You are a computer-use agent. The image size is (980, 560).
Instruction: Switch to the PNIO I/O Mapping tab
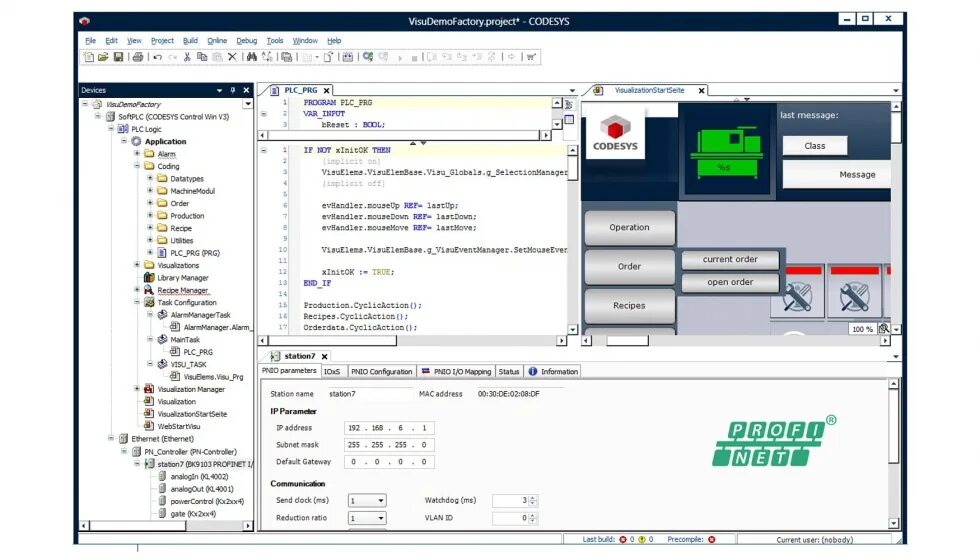[x=456, y=371]
